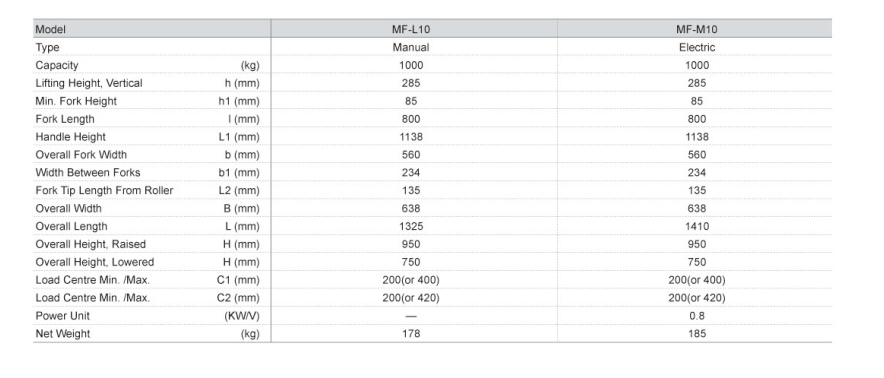Click the MF-M10 model column header
Image resolution: width=884 pixels, height=378 pixels.
[697, 29]
